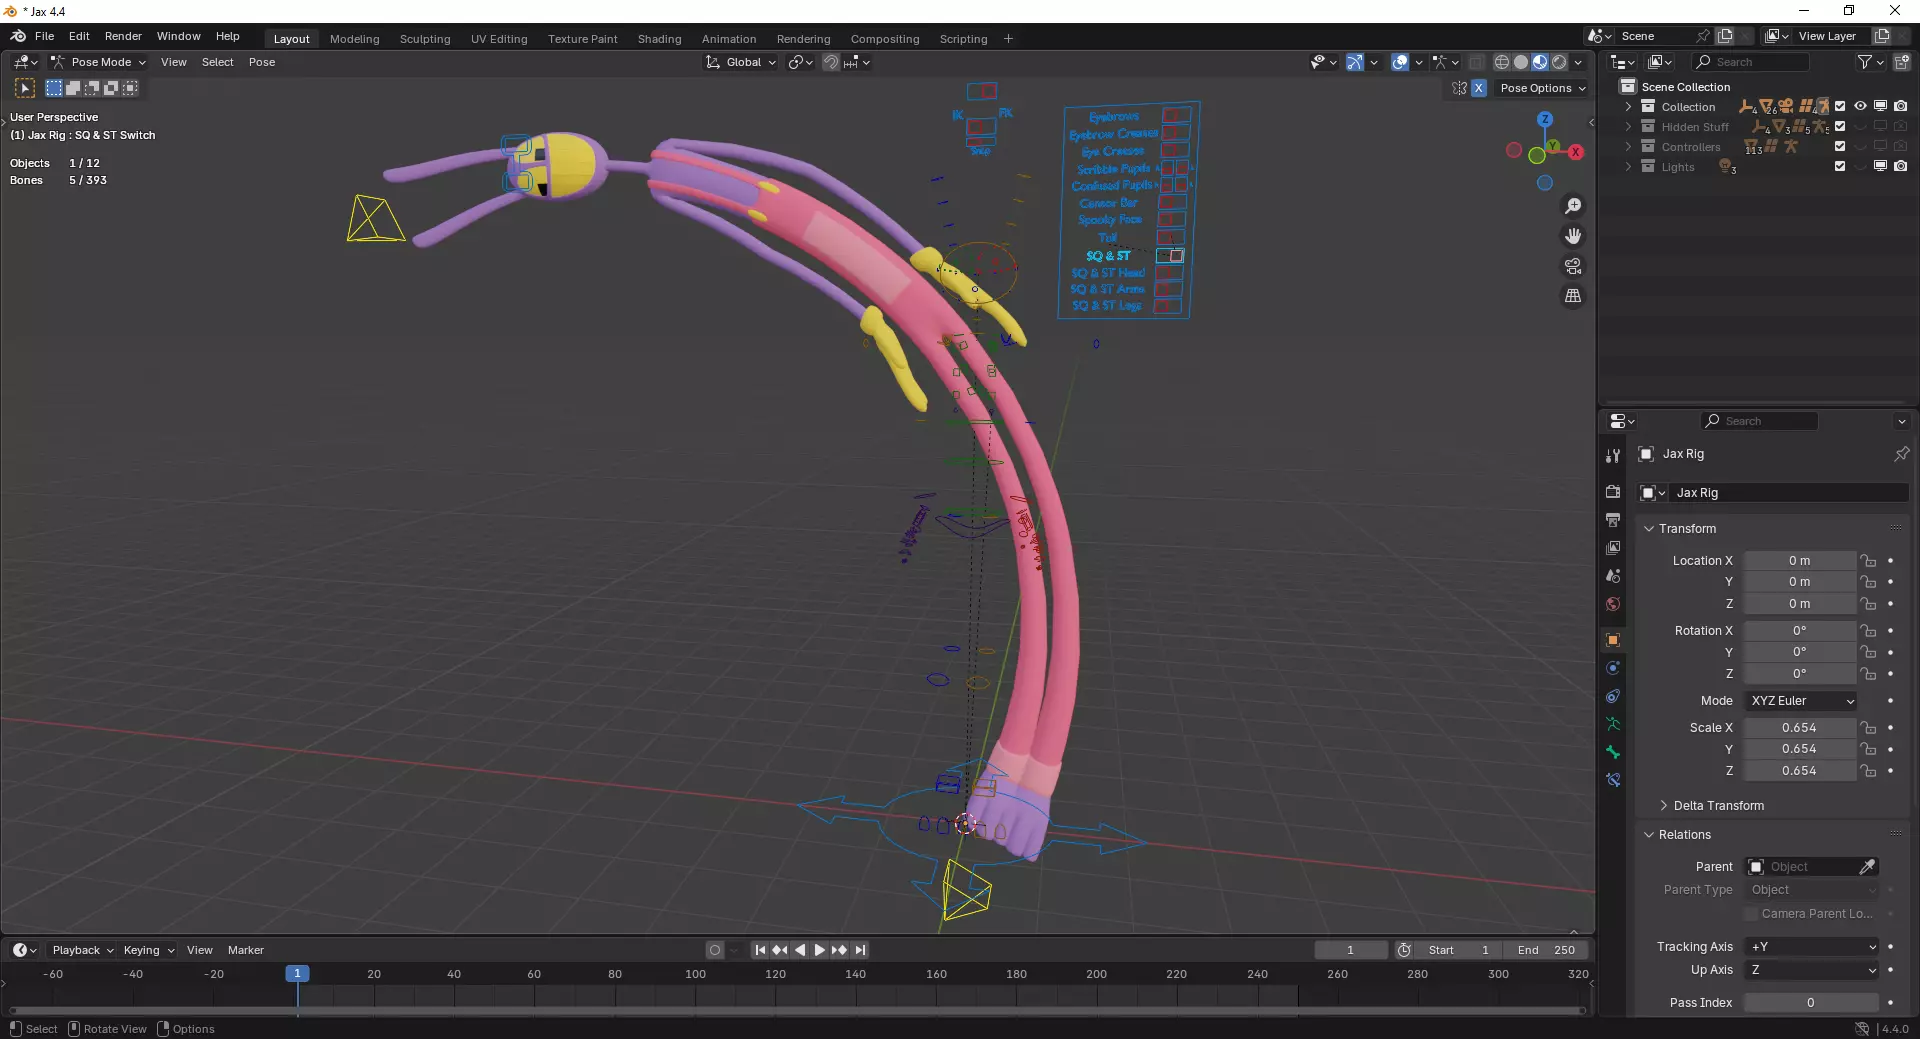Viewport: 1920px width, 1039px height.
Task: Click new collection icon in outliner
Action: click(x=1902, y=62)
